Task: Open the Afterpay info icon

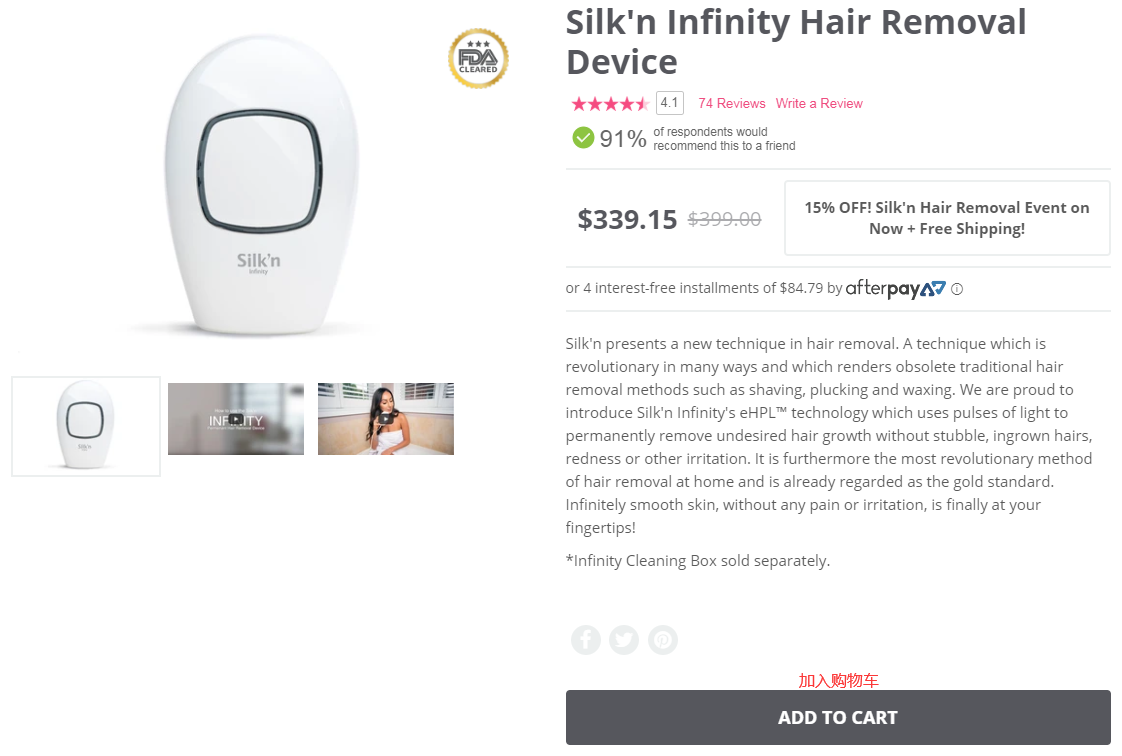Action: (x=957, y=289)
